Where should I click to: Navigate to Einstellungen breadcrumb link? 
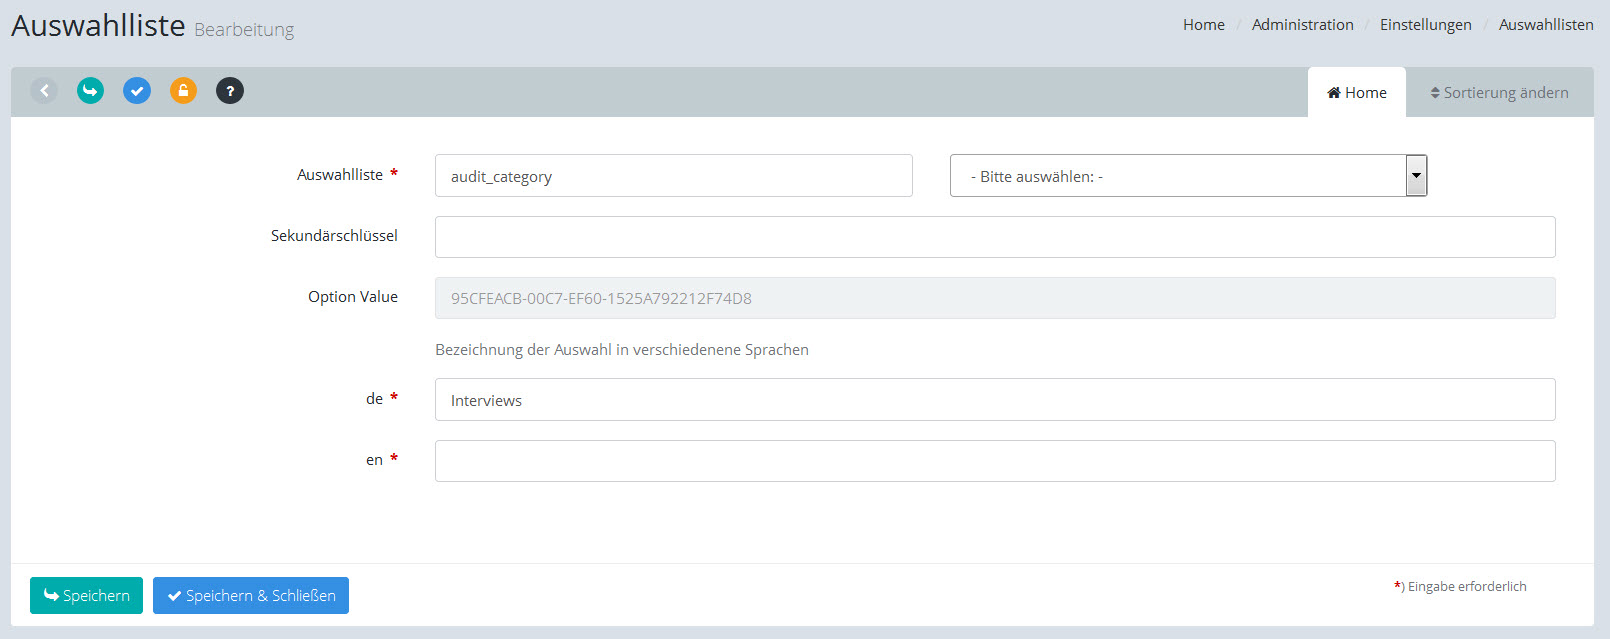(1425, 25)
